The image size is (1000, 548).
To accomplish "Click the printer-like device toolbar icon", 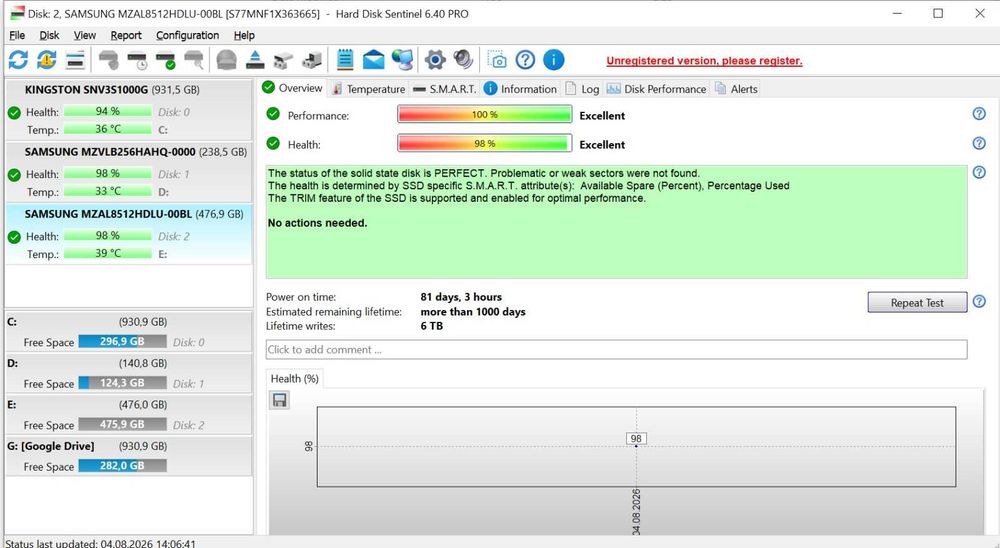I will coord(312,60).
